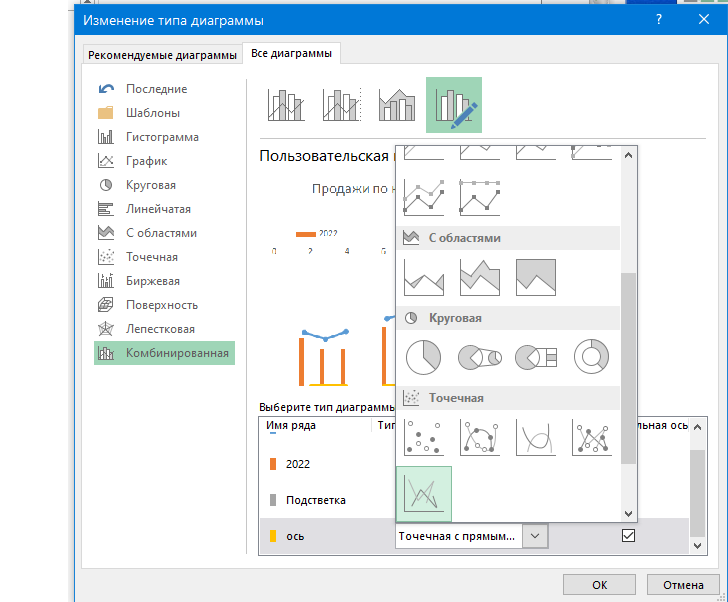Viewport: 728px width, 602px height.
Task: Switch to the Рекомендуемые диаграммы tab
Action: 162,55
